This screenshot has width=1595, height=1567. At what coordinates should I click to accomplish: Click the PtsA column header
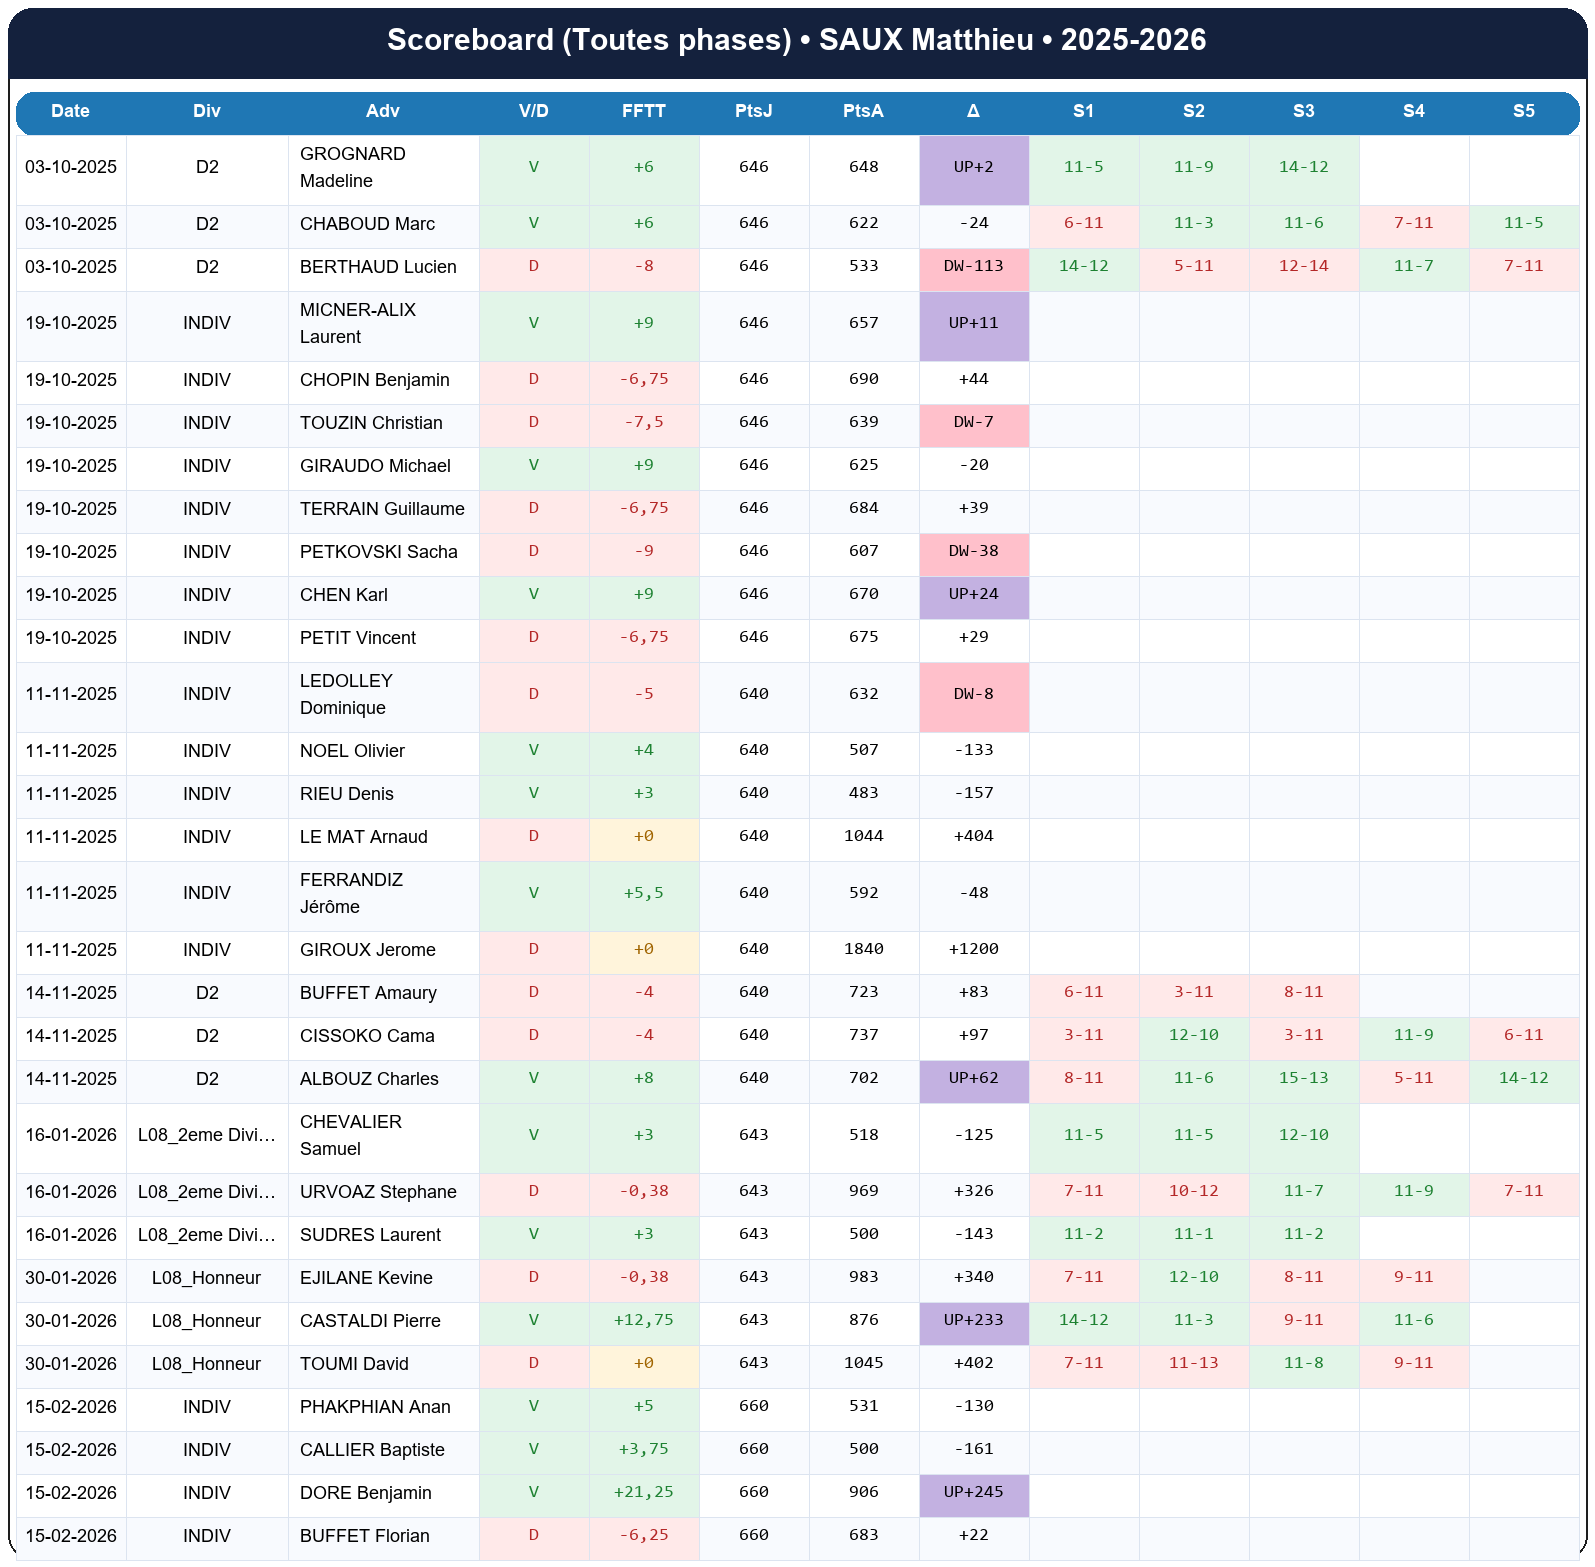pyautogui.click(x=863, y=111)
